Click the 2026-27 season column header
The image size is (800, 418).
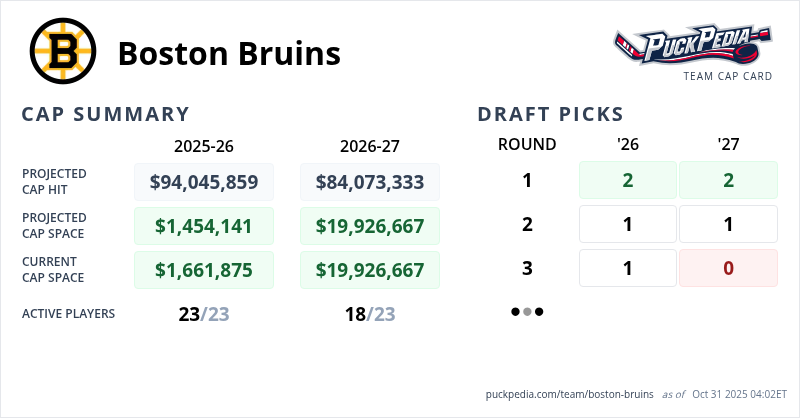click(370, 145)
